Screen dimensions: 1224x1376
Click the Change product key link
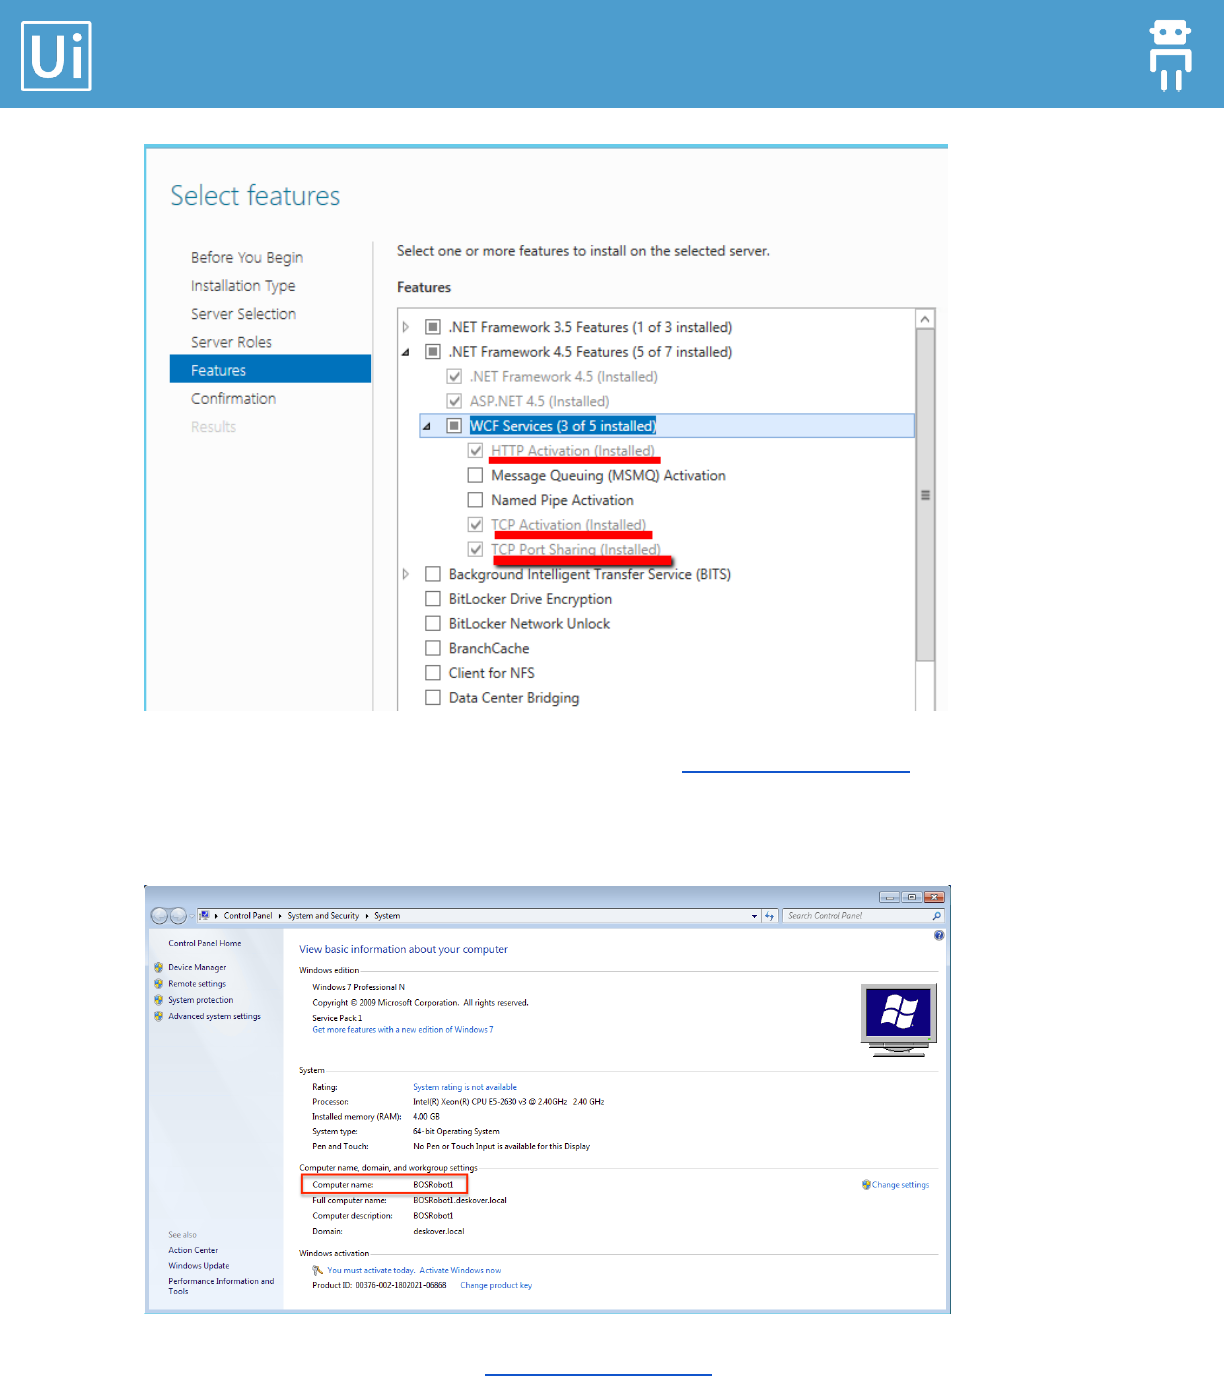tap(496, 1286)
